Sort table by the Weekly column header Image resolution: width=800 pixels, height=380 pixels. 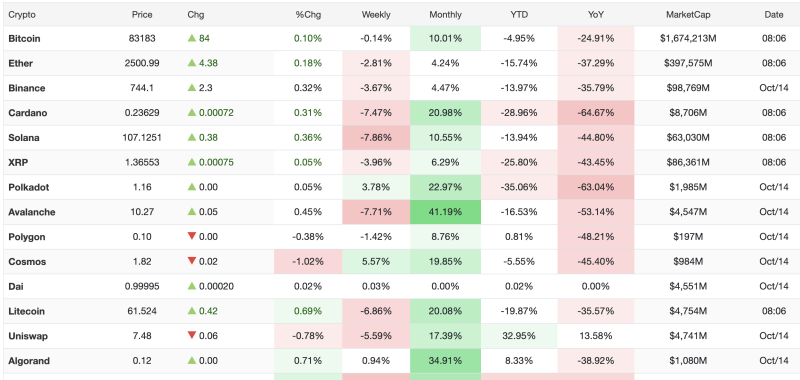click(x=376, y=15)
